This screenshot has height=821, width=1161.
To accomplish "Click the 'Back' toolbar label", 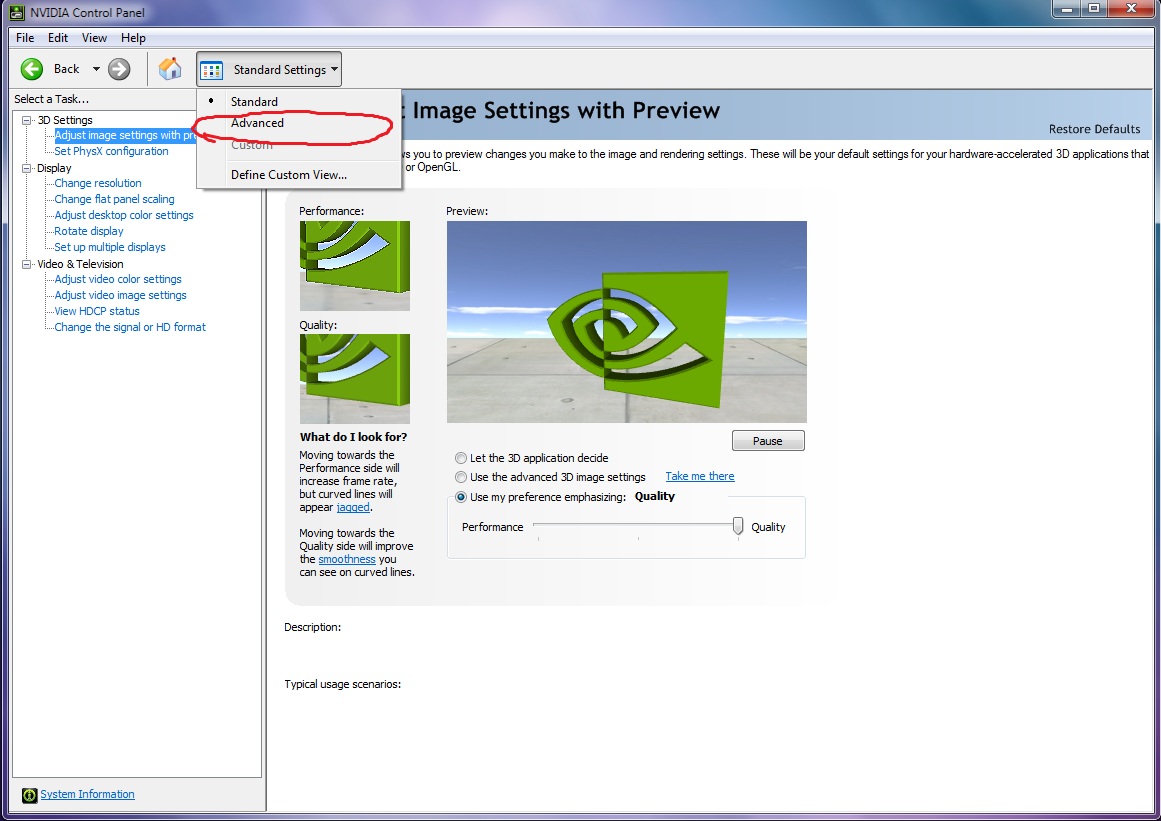I will tap(67, 69).
